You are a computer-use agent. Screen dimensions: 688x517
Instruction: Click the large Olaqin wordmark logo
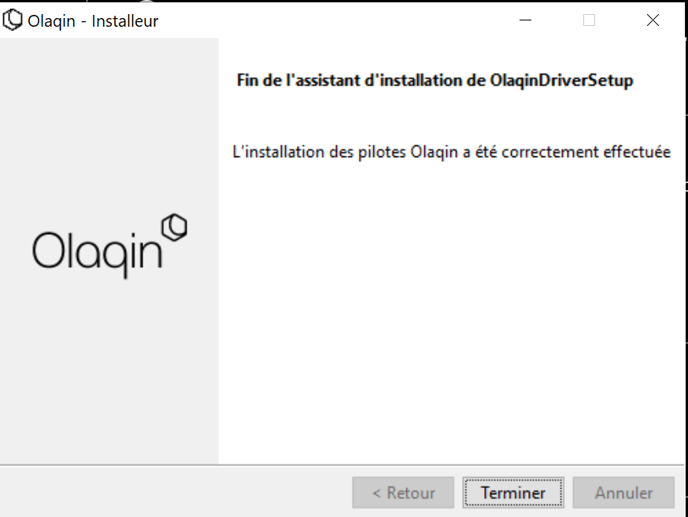pos(110,247)
